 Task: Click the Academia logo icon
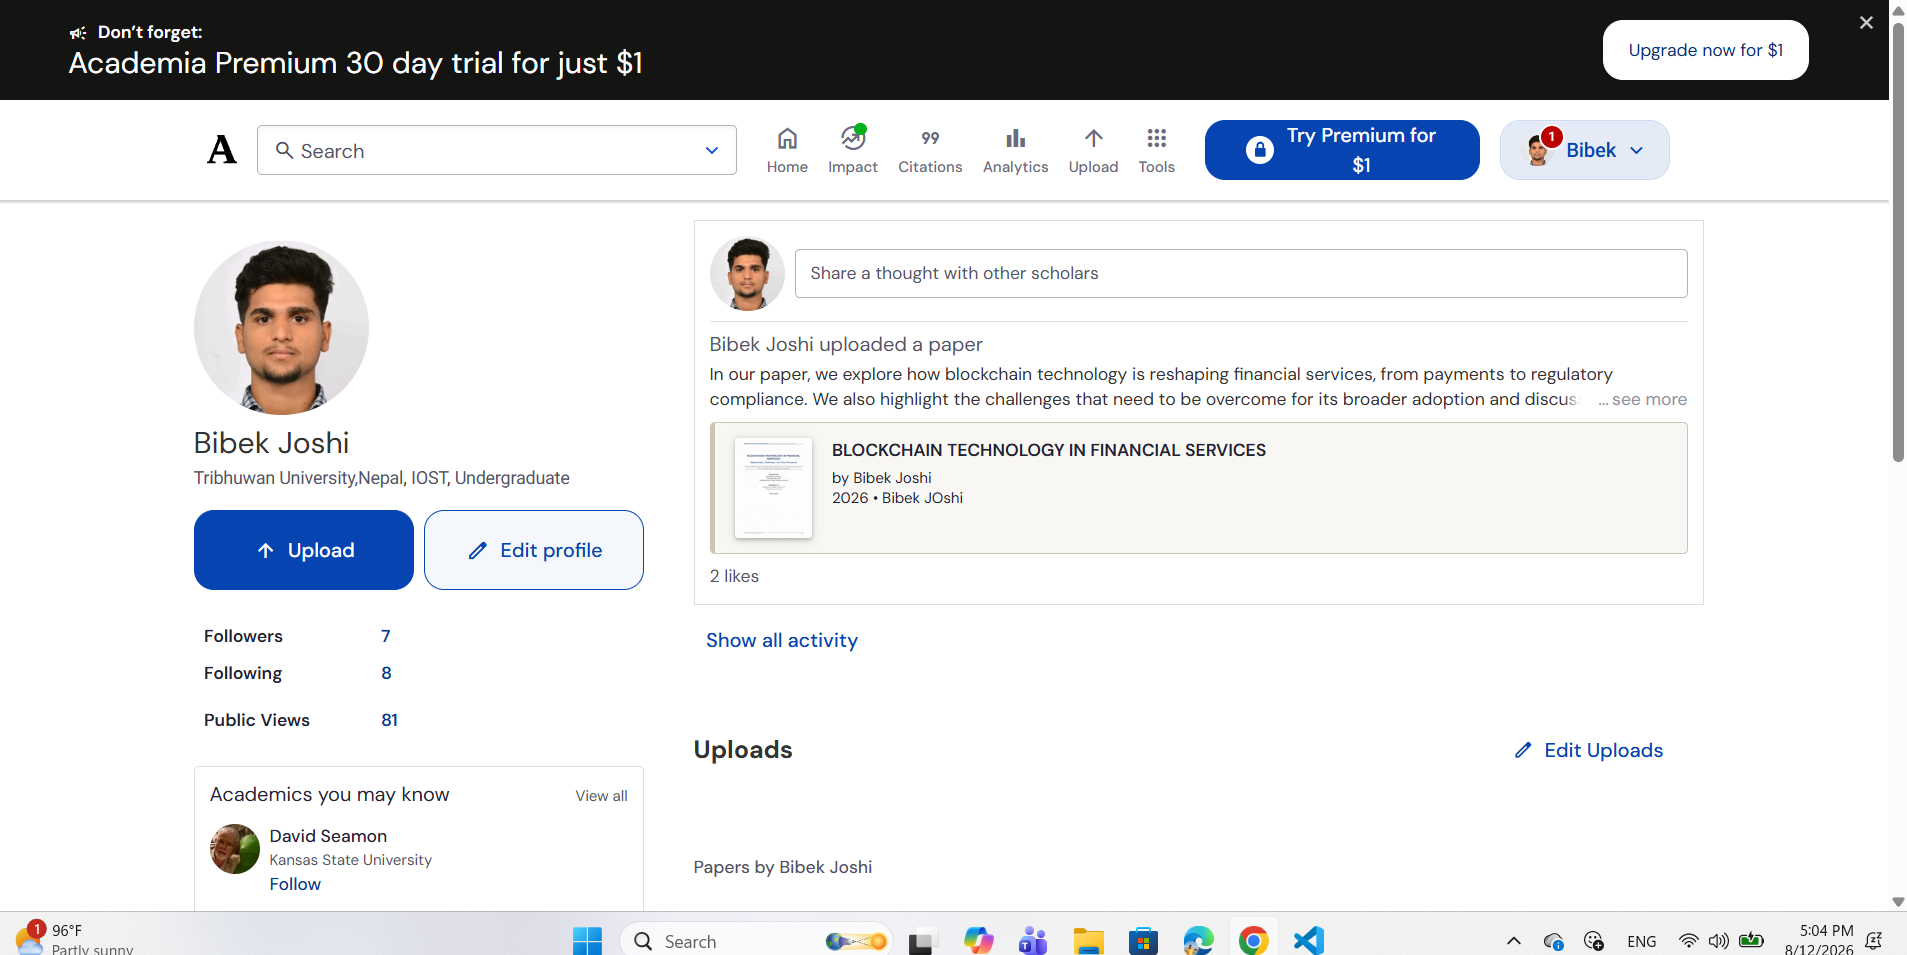[x=222, y=150]
